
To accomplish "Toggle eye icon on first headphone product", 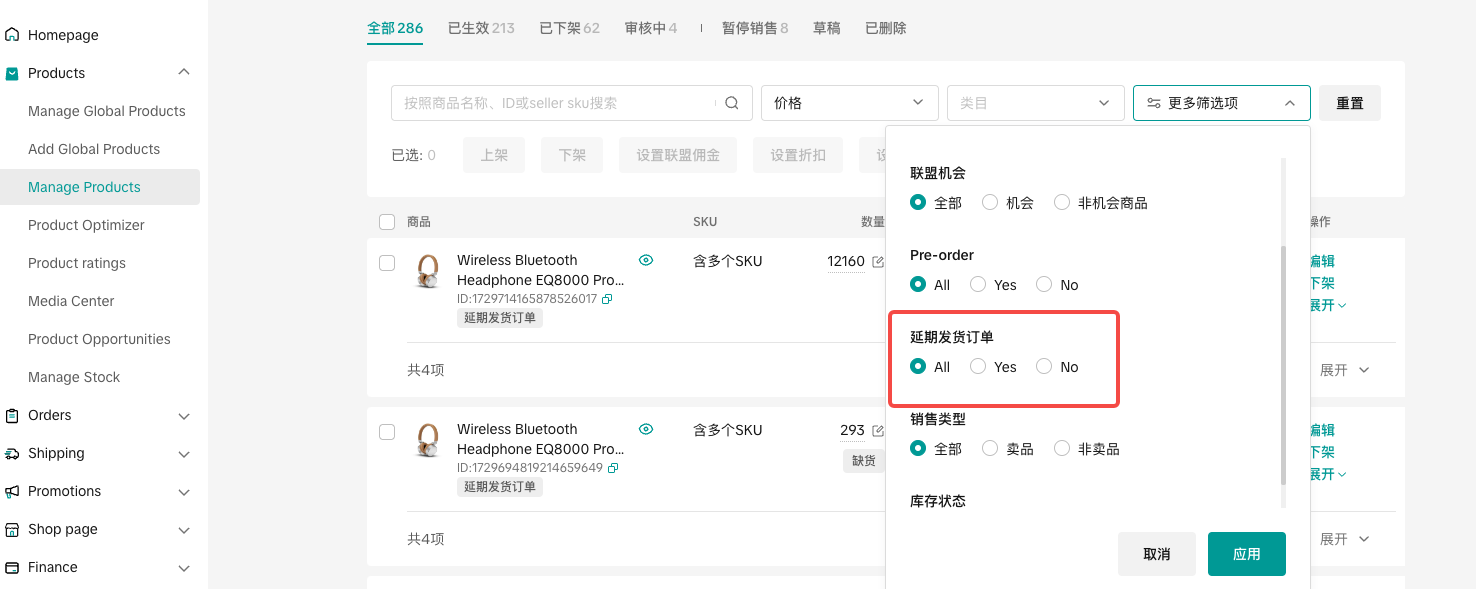I will 646,260.
